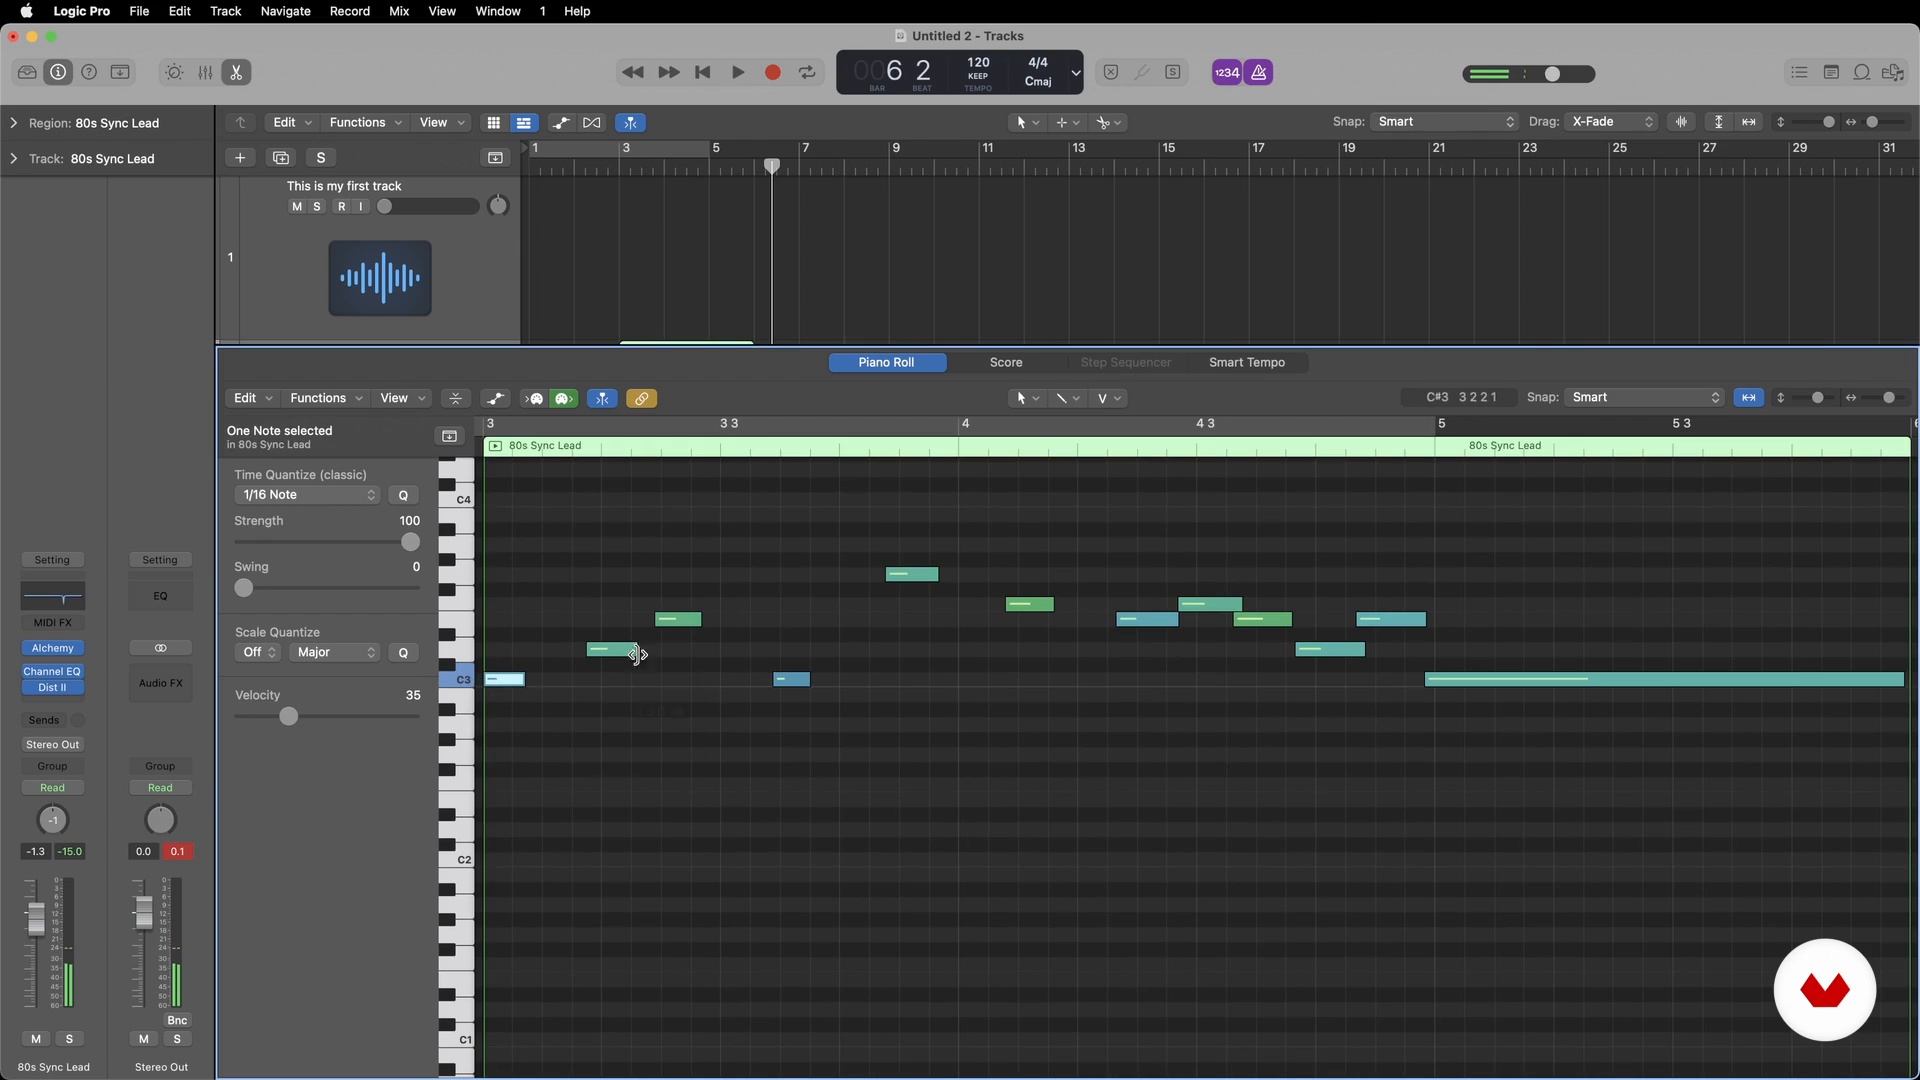Toggle Solo S button in control bar

[1173, 72]
